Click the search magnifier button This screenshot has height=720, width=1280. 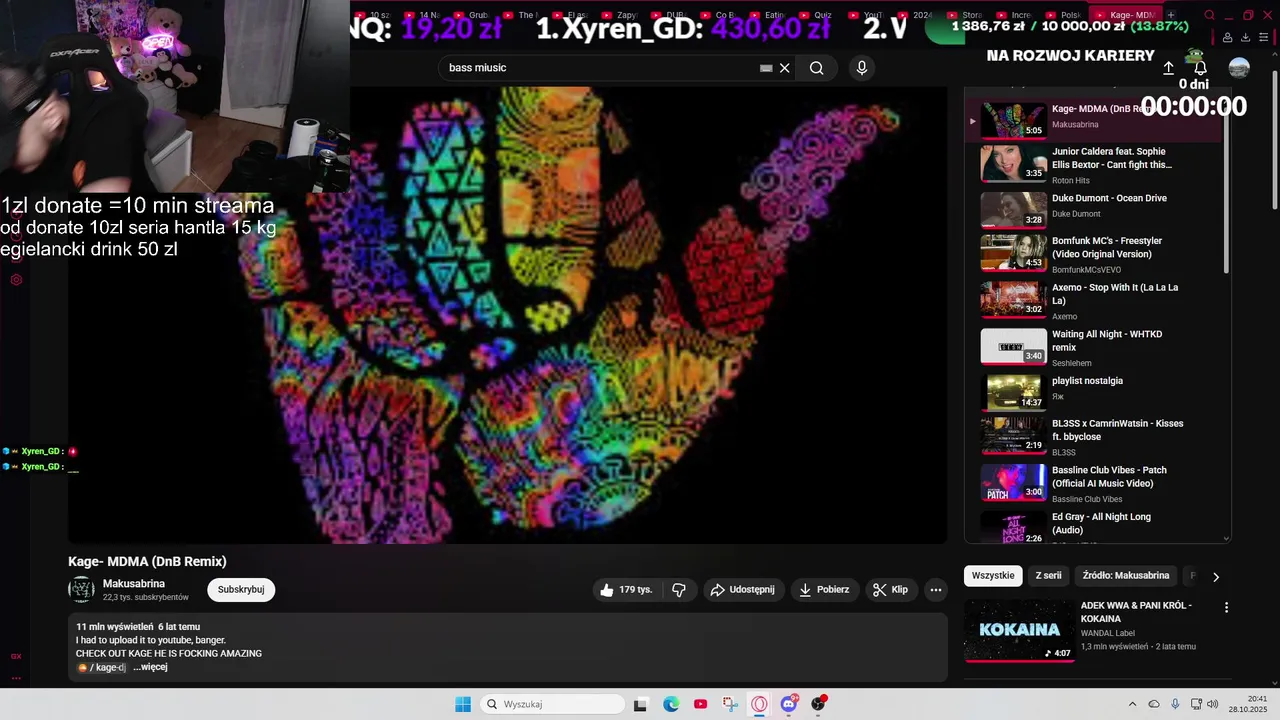pyautogui.click(x=817, y=68)
